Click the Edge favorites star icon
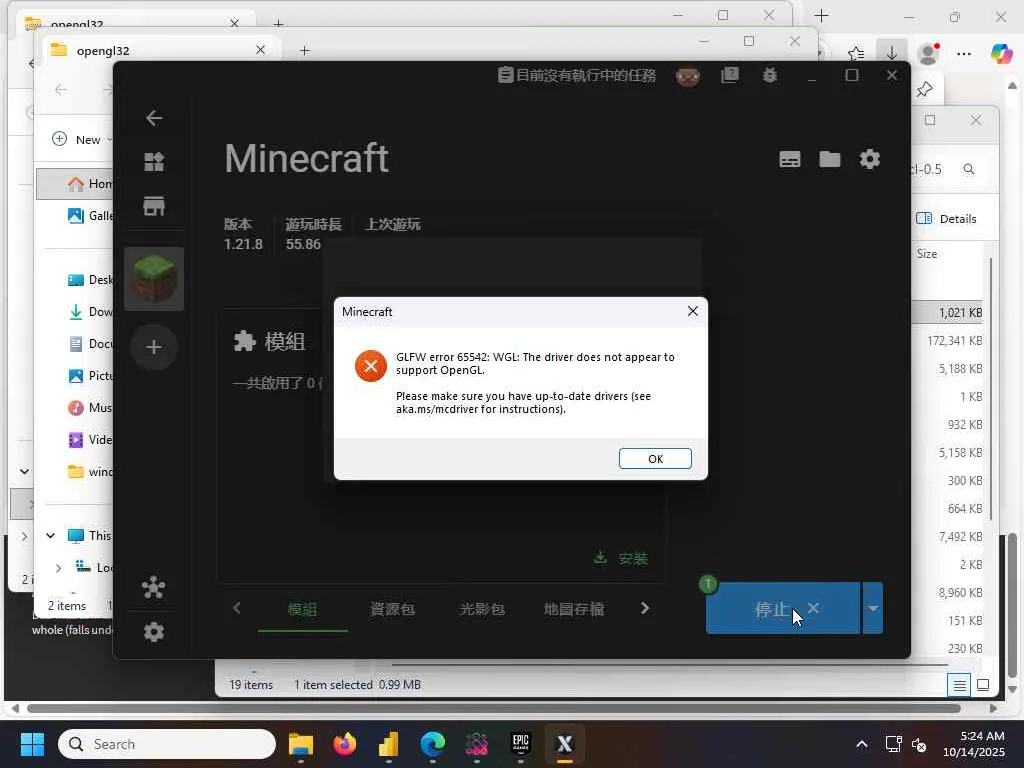 click(x=856, y=54)
